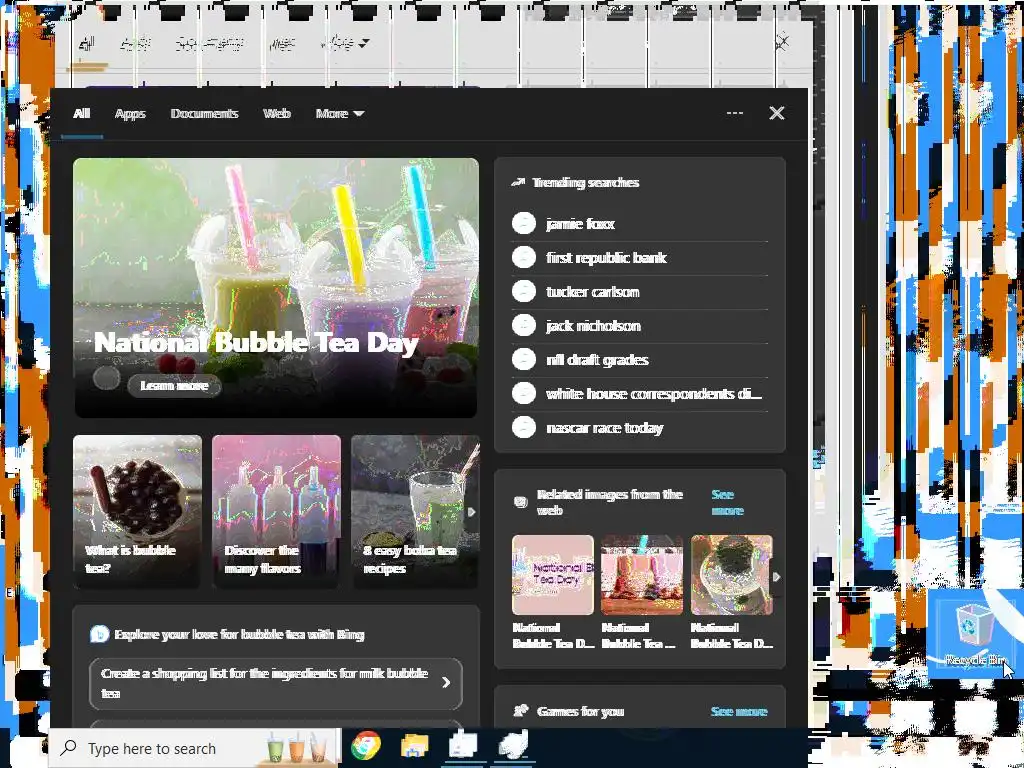The image size is (1024, 768).
Task: Click the Related images section icon
Action: pos(520,502)
